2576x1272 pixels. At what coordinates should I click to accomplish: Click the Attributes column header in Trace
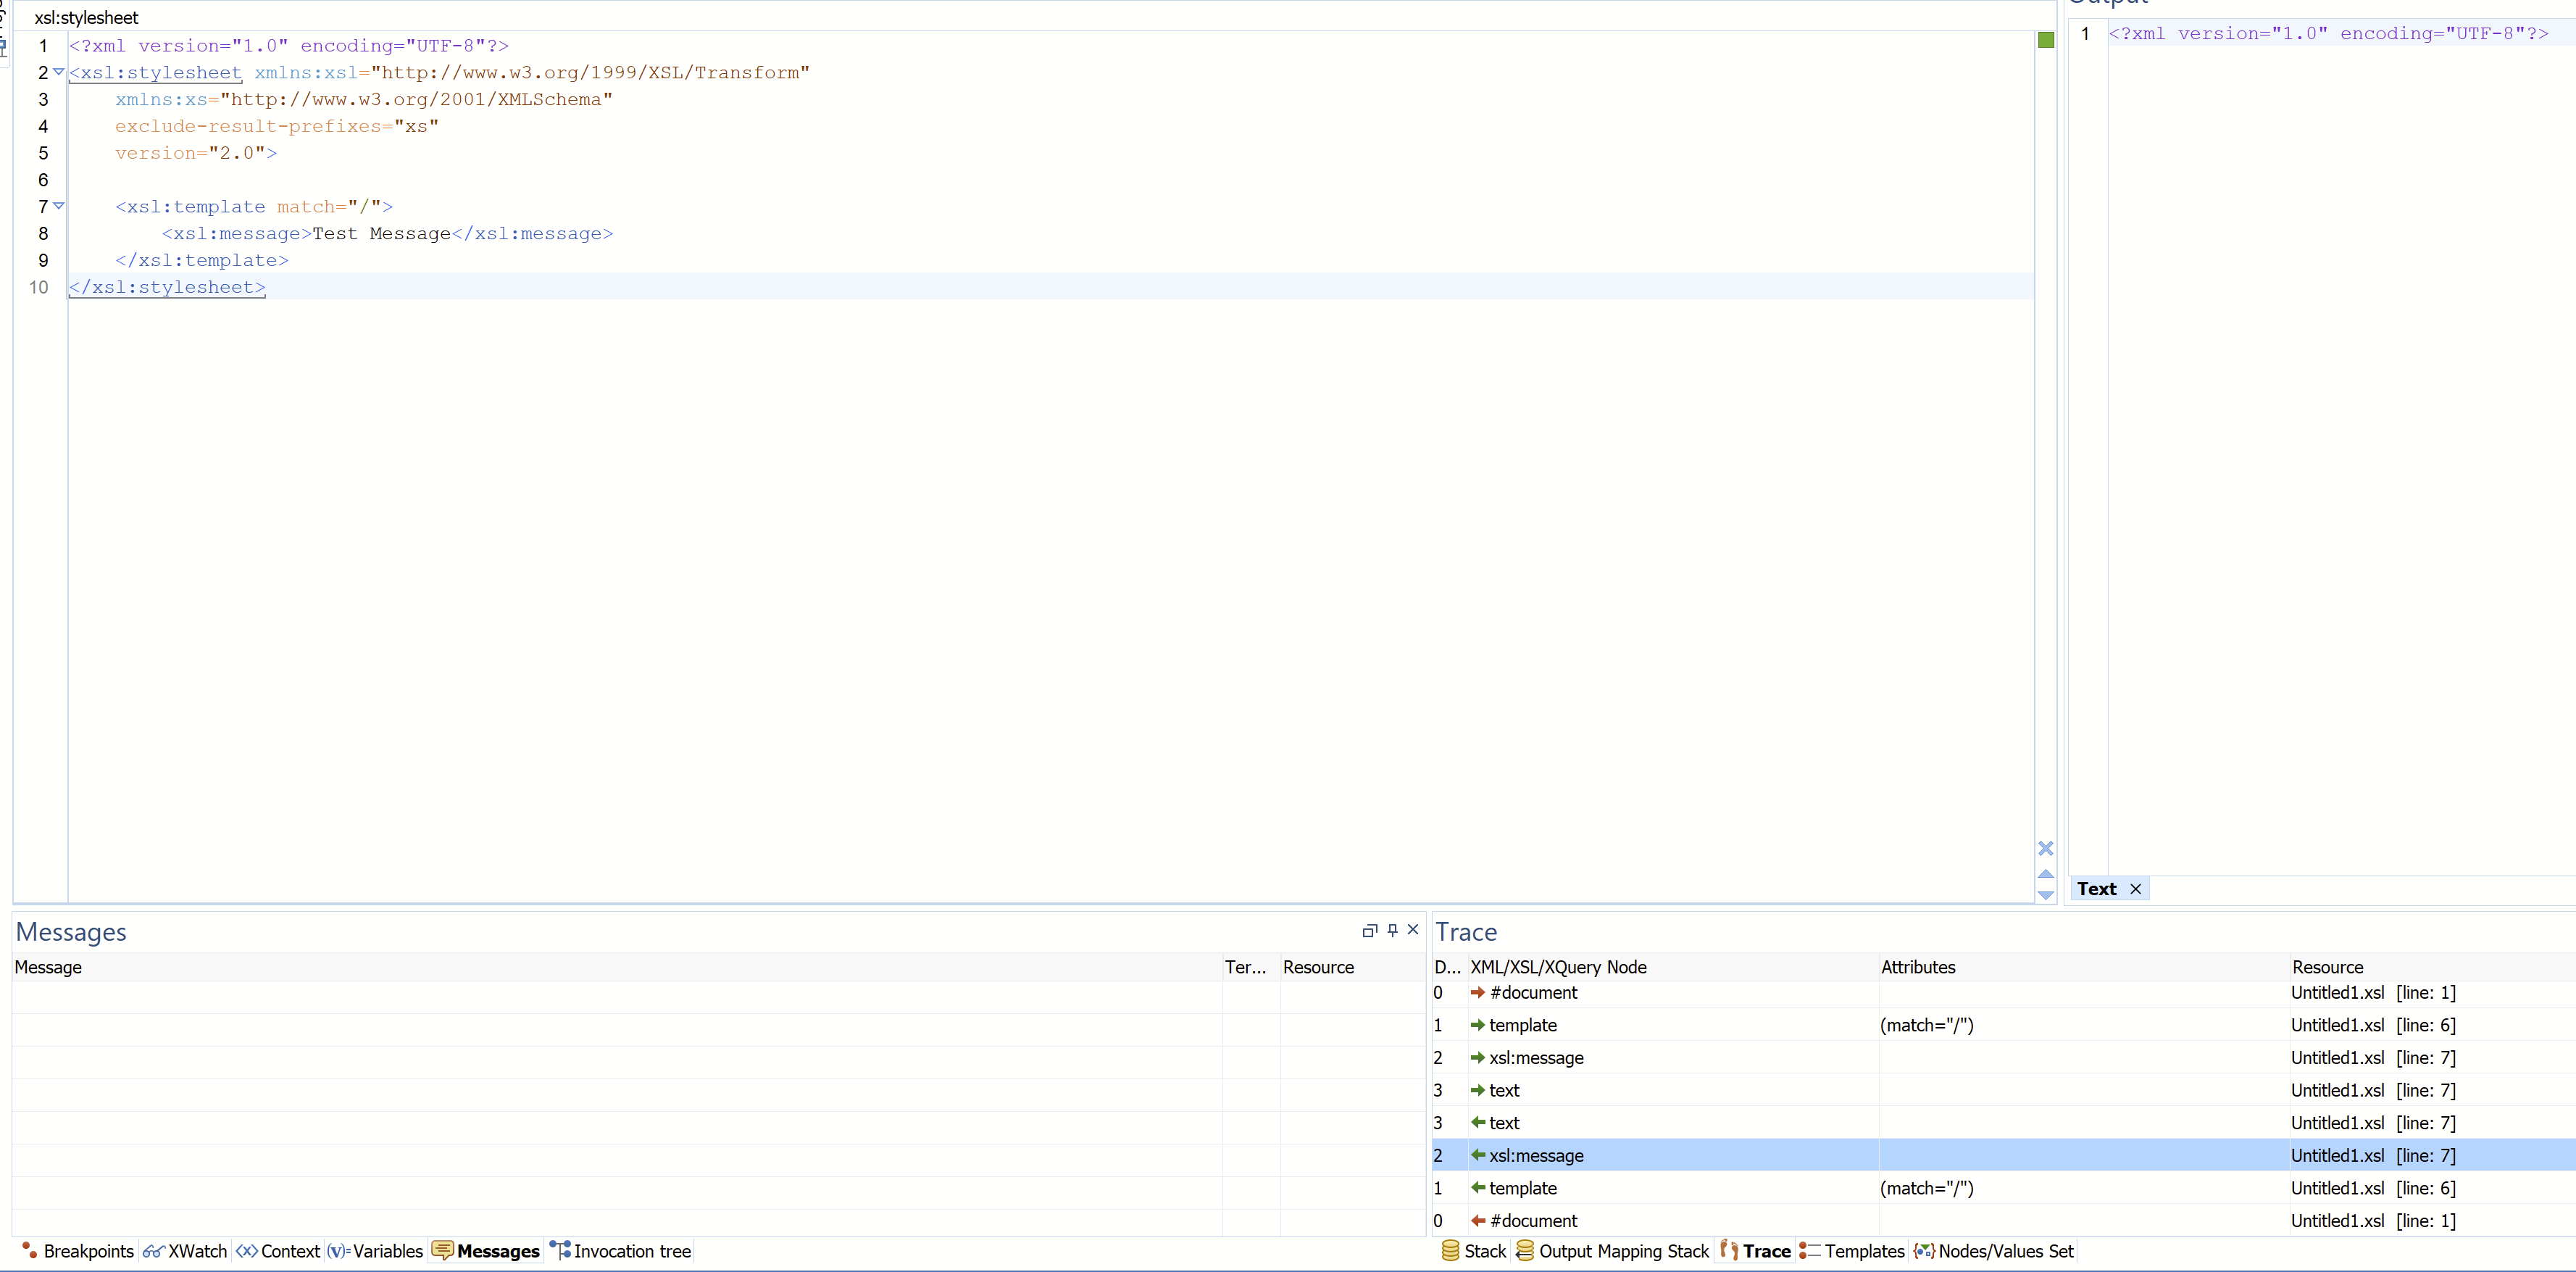[x=2083, y=967]
